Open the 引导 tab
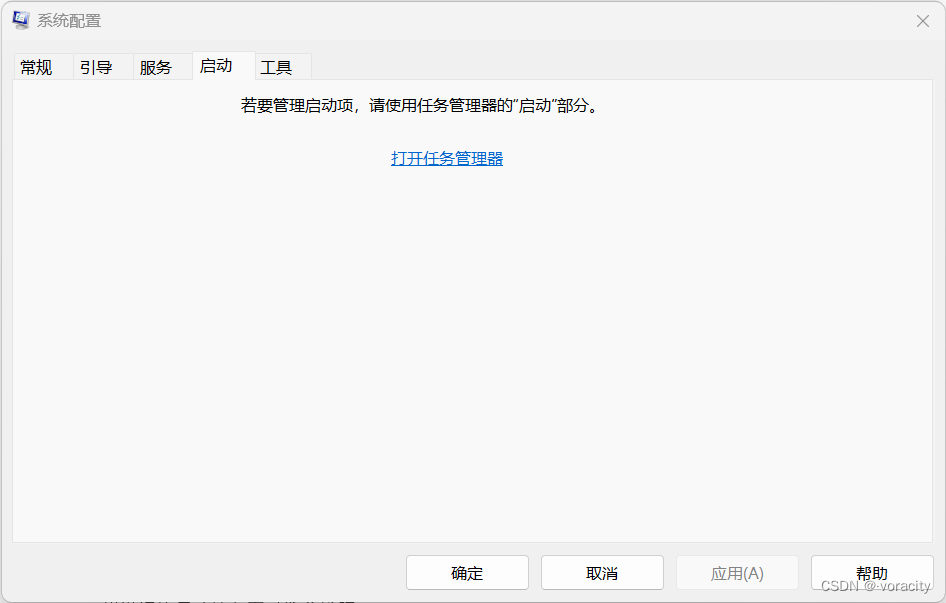Screen dimensions: 946x603 tap(96, 67)
